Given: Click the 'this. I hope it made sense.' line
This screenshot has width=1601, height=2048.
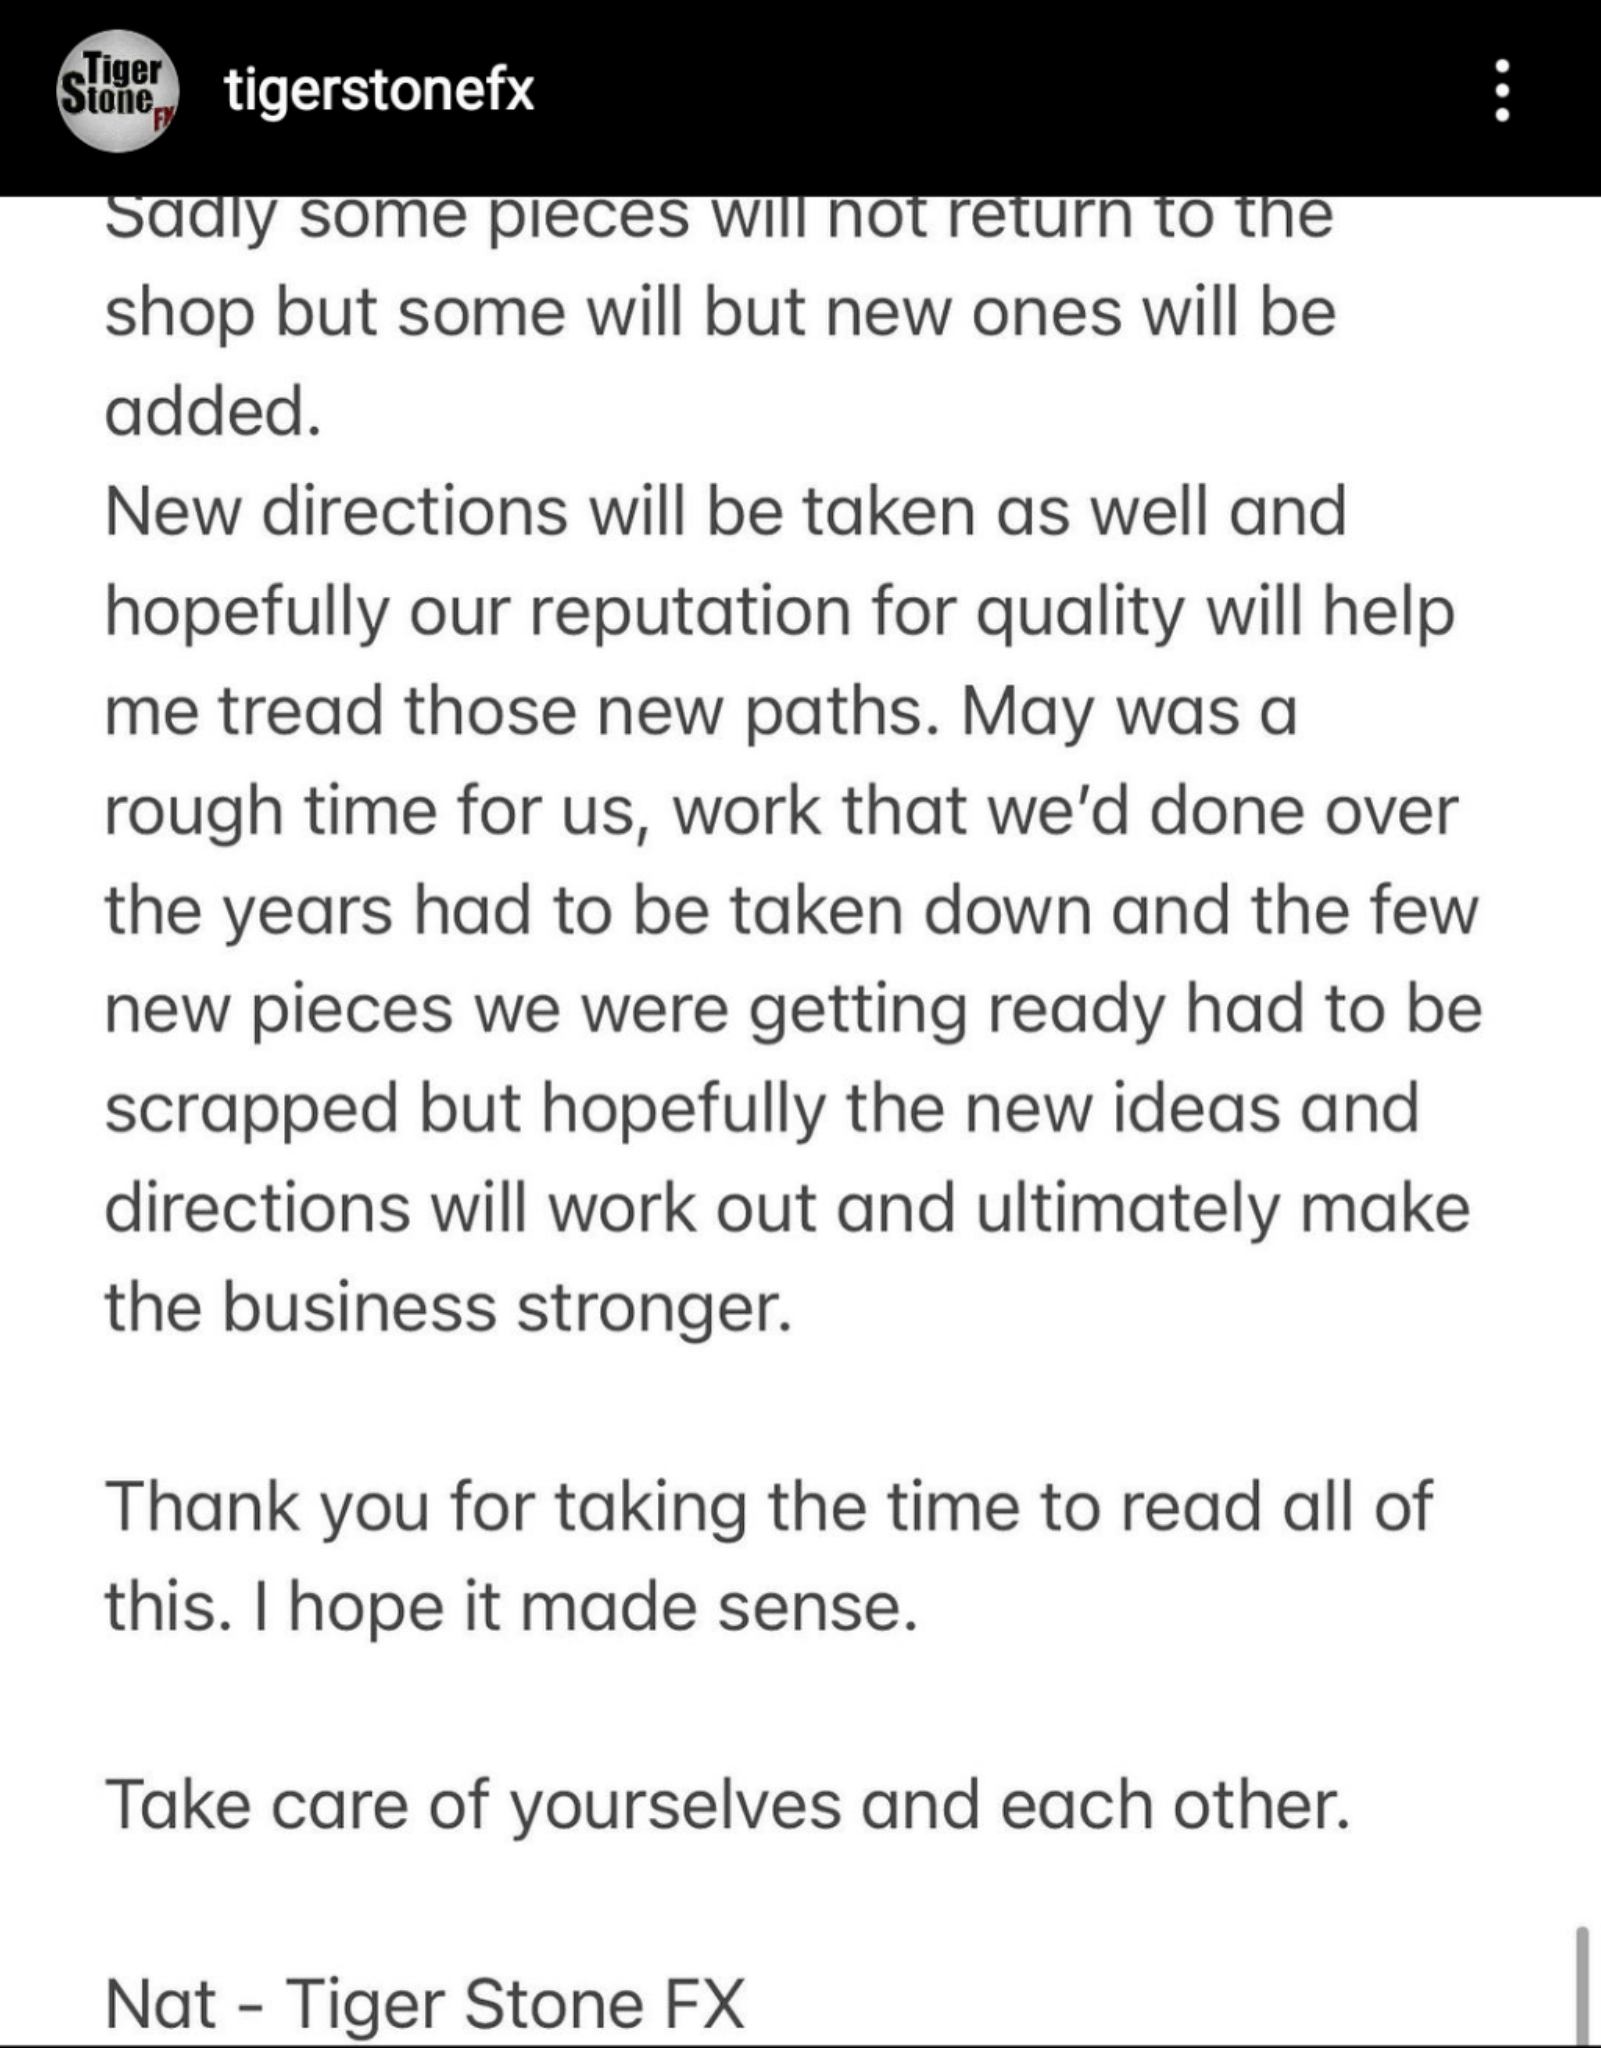Looking at the screenshot, I should 511,1607.
